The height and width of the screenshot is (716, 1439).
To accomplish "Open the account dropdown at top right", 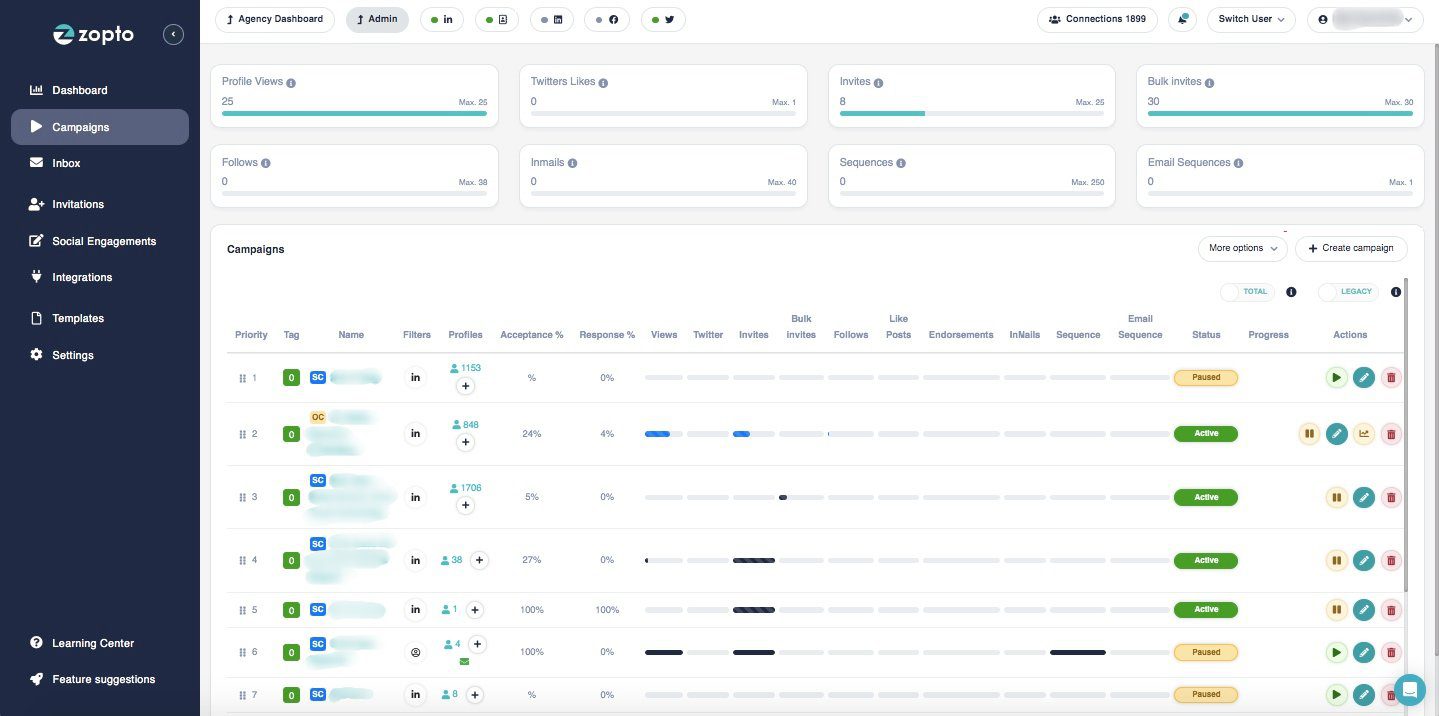I will click(x=1364, y=19).
